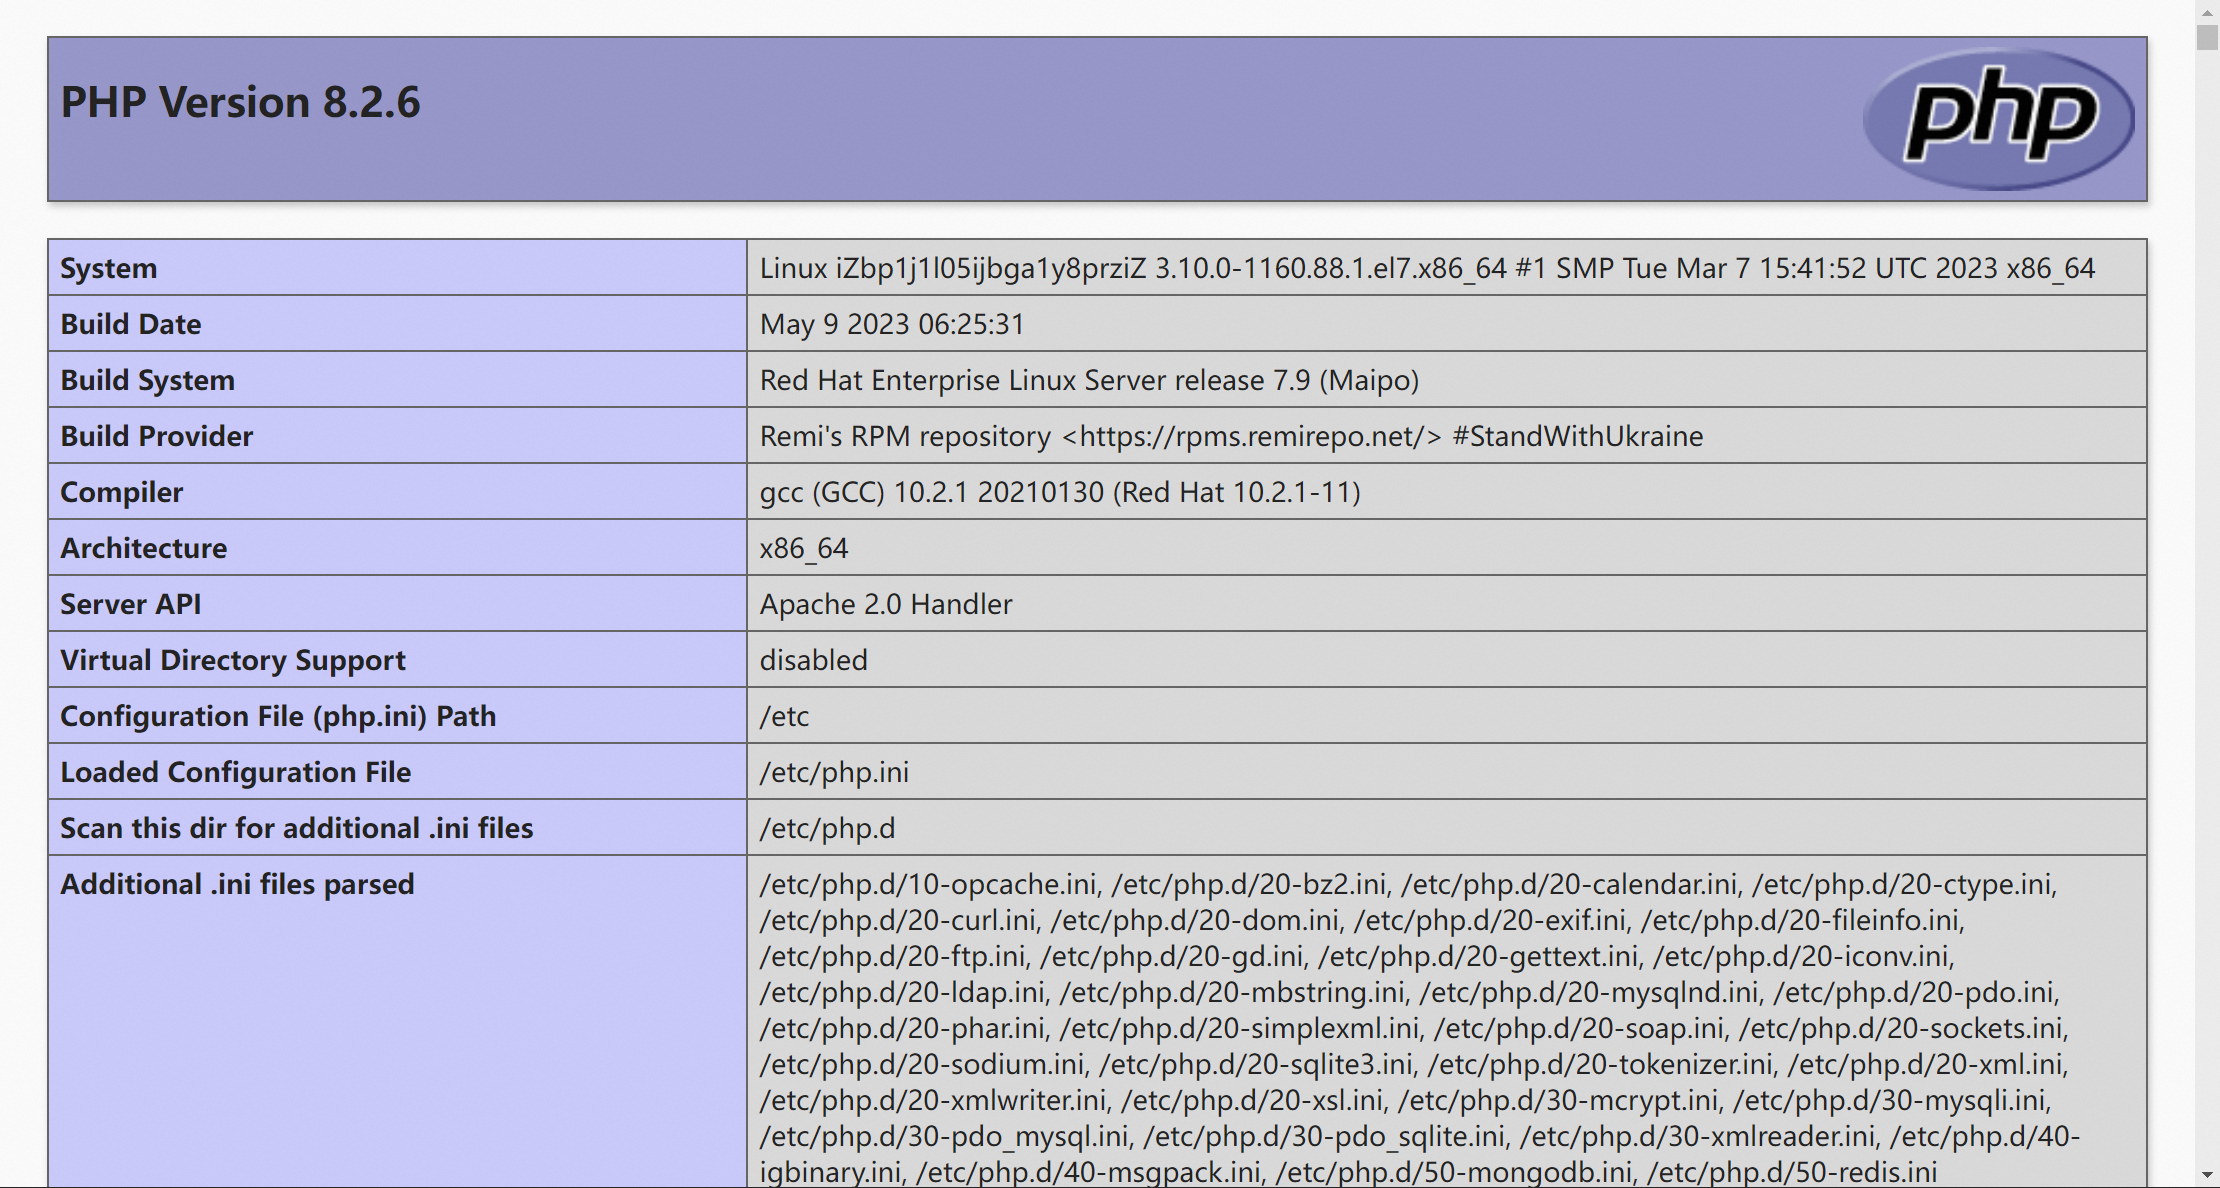Click the Build System label cell
This screenshot has height=1188, width=2220.
coord(147,380)
